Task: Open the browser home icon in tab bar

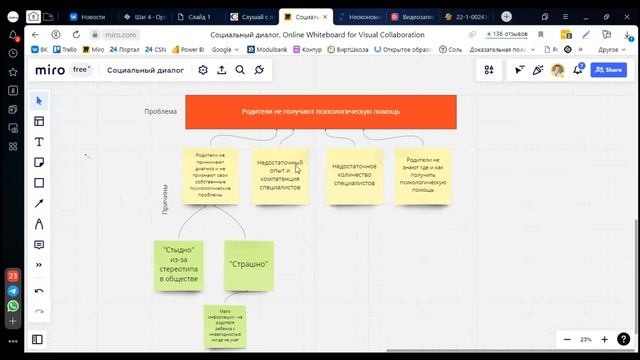Action: pos(33,16)
